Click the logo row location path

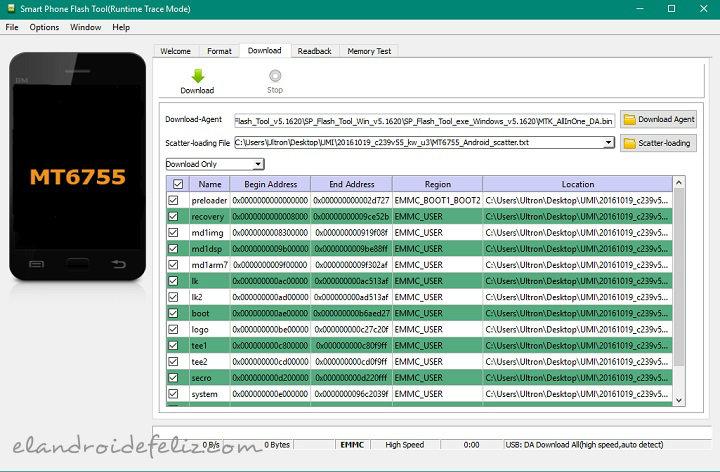click(578, 329)
